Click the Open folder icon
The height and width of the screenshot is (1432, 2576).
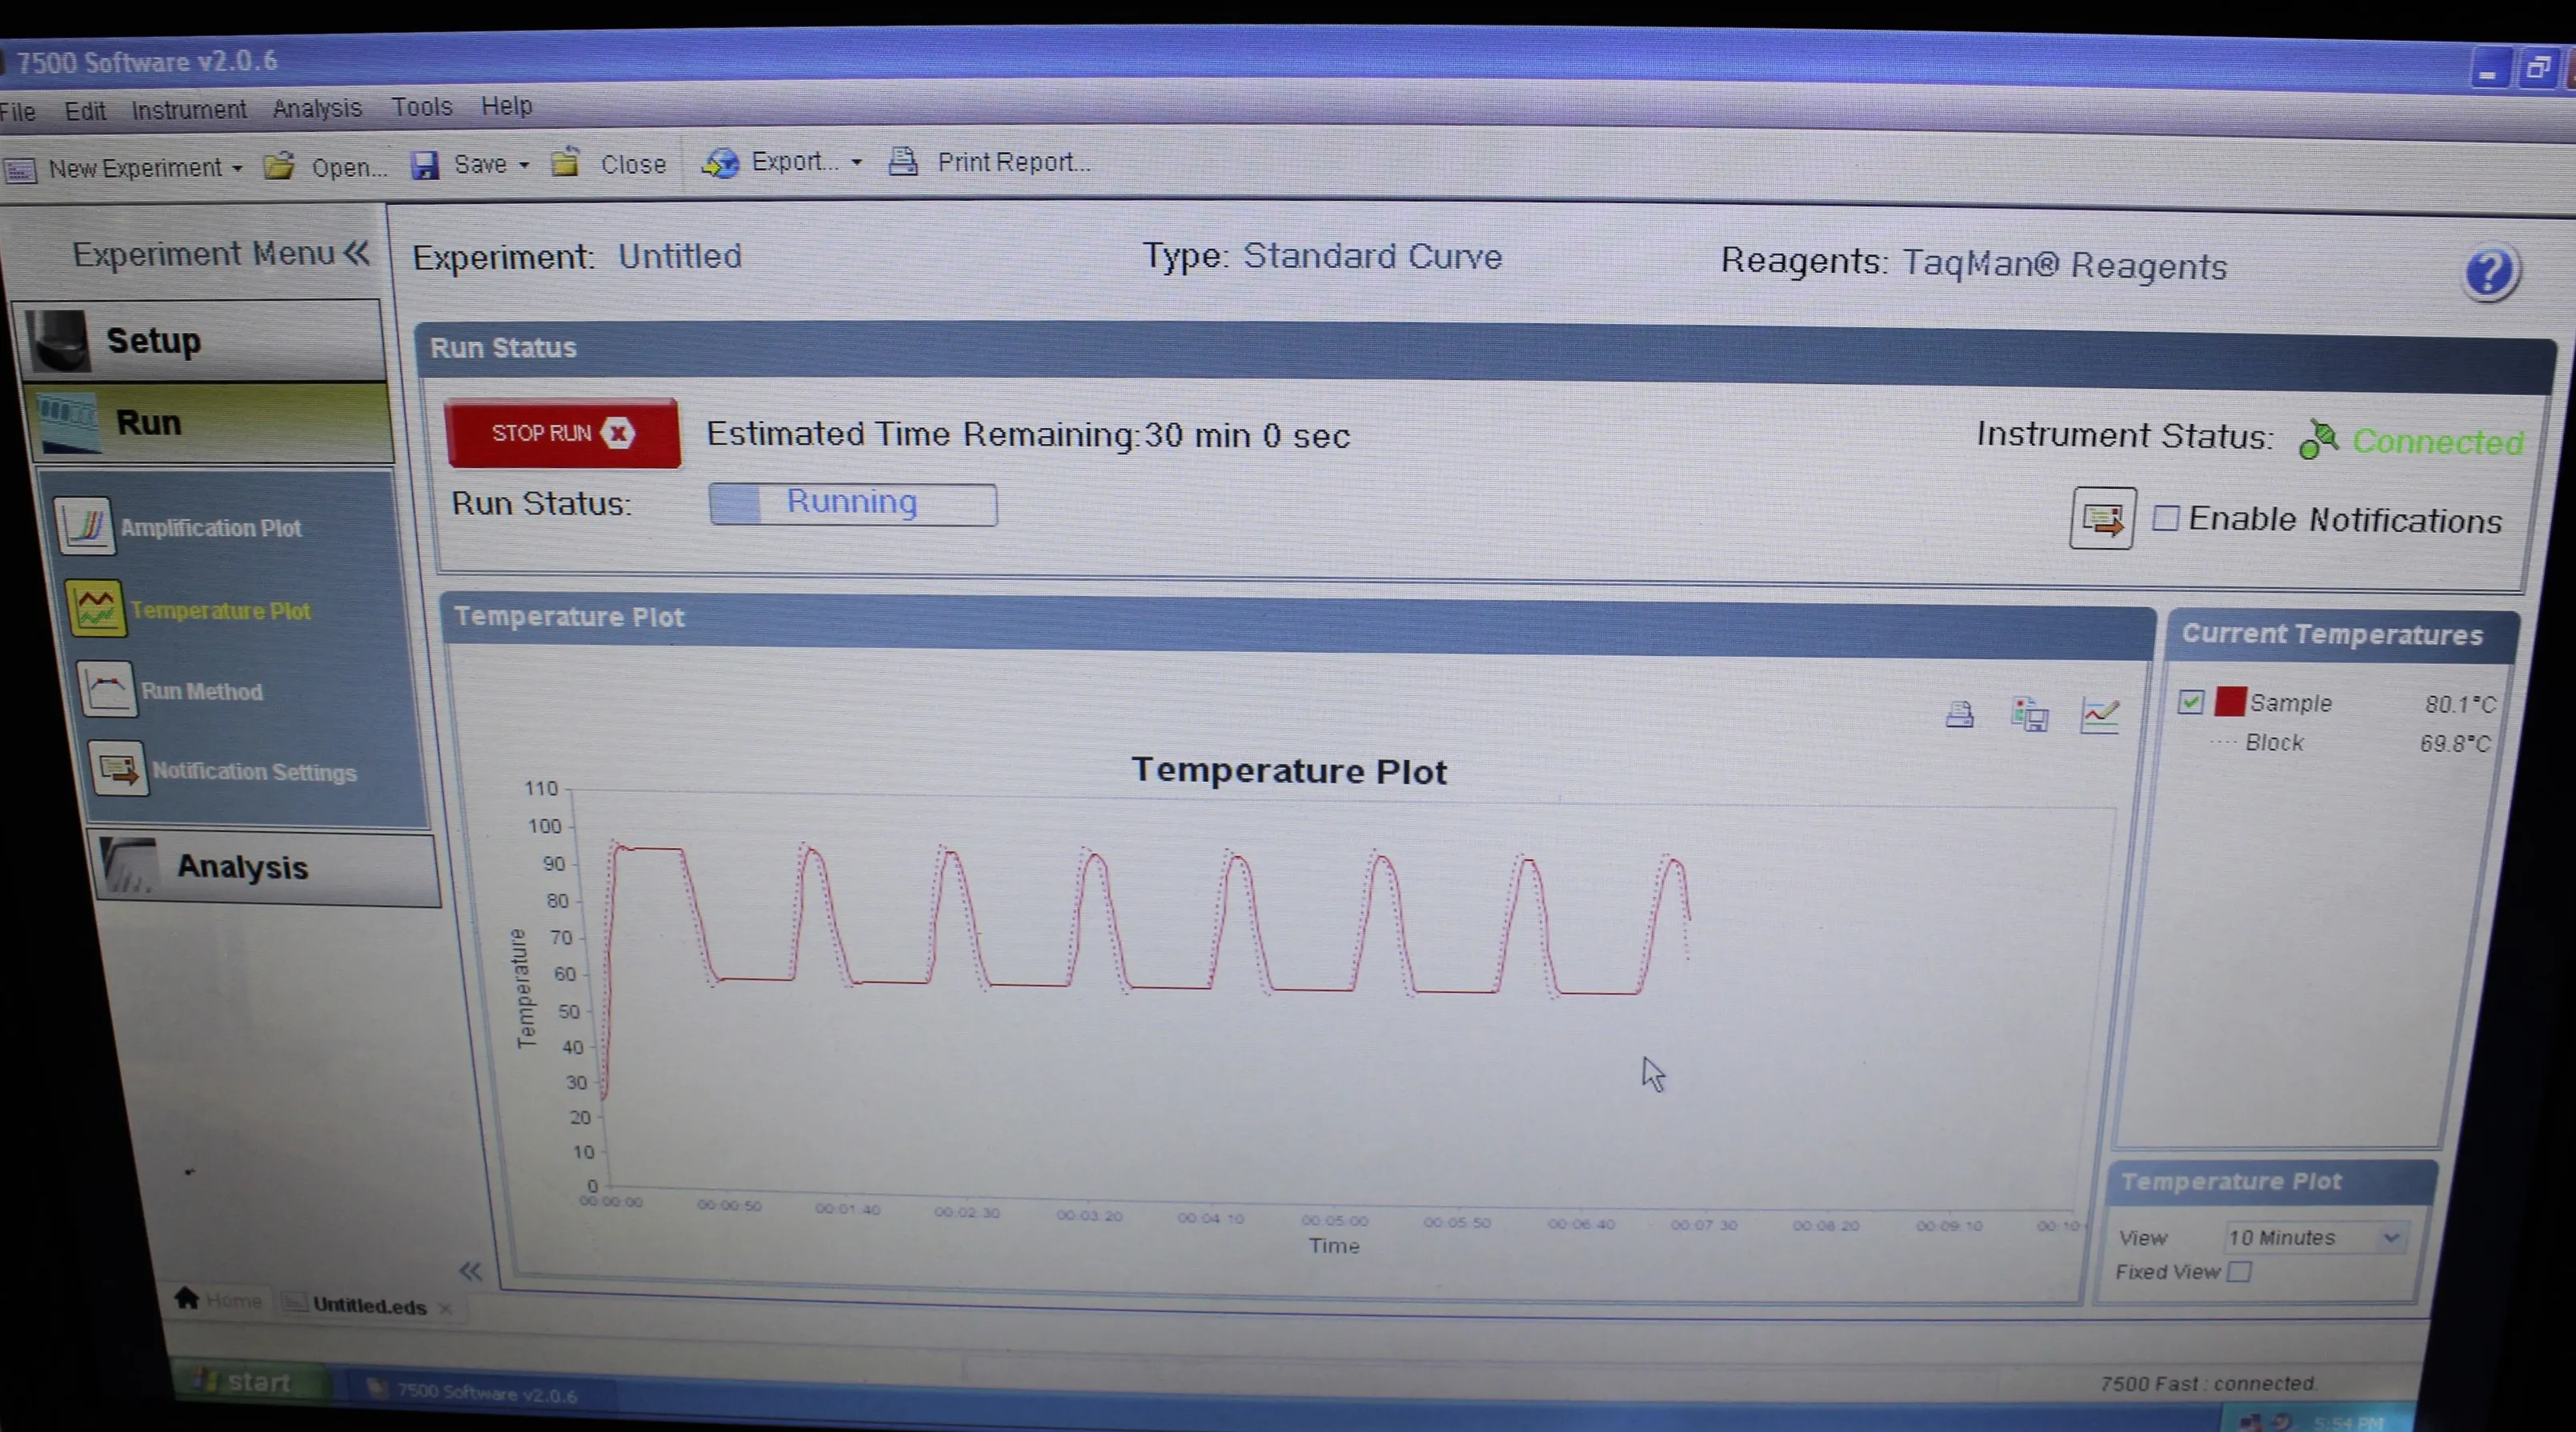pyautogui.click(x=280, y=165)
